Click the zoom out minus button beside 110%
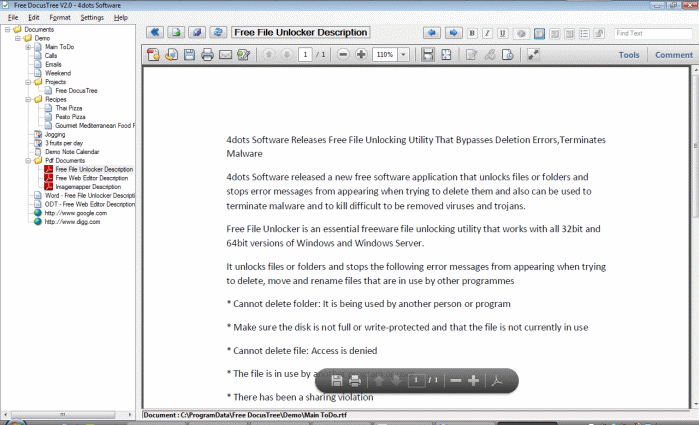This screenshot has width=699, height=425. coord(344,55)
